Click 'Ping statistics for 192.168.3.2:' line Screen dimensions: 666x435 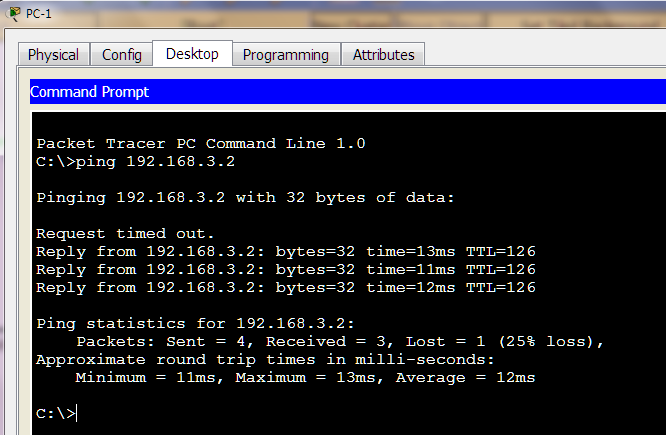point(195,324)
